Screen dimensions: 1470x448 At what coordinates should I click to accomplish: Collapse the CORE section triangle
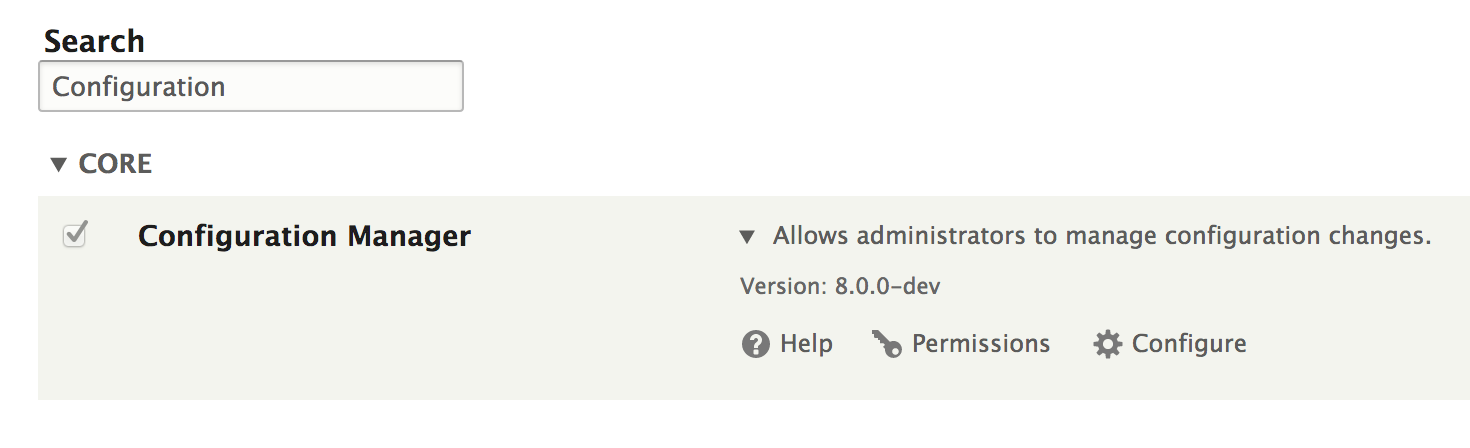click(x=58, y=164)
